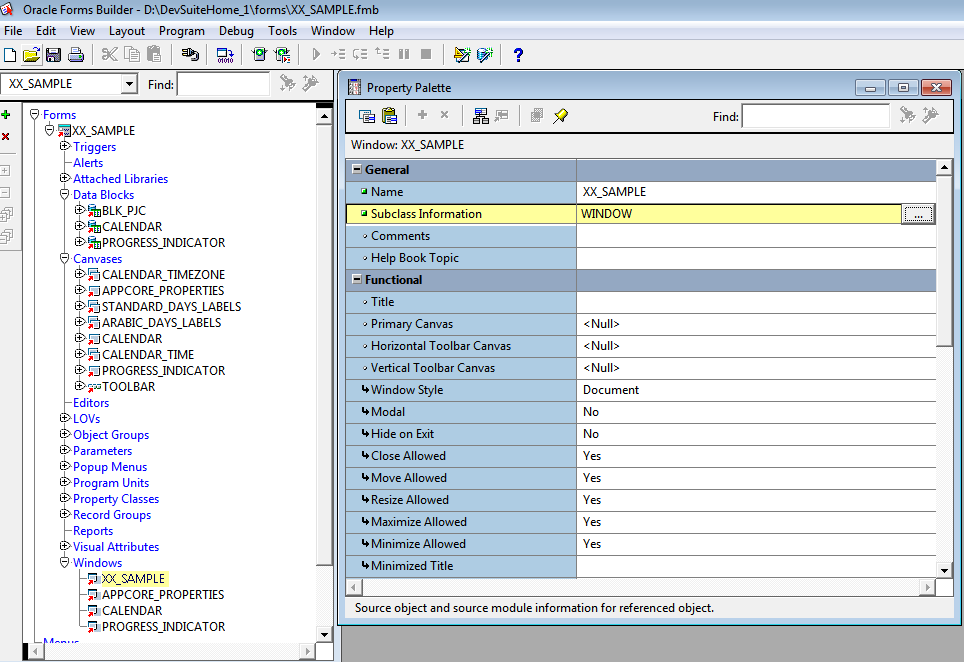
Task: Click the pushpin Freeze icon in Property Palette
Action: [x=560, y=116]
